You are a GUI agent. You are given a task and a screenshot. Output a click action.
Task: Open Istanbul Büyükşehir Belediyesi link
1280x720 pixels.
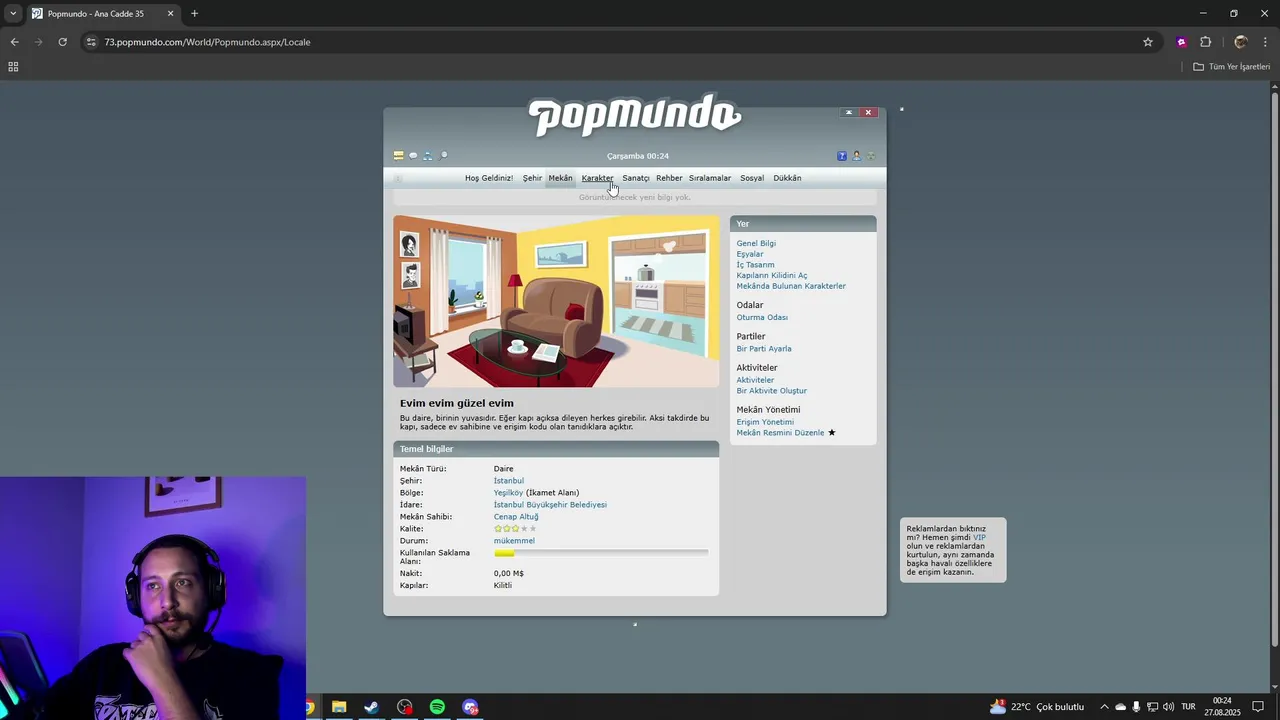pos(550,505)
